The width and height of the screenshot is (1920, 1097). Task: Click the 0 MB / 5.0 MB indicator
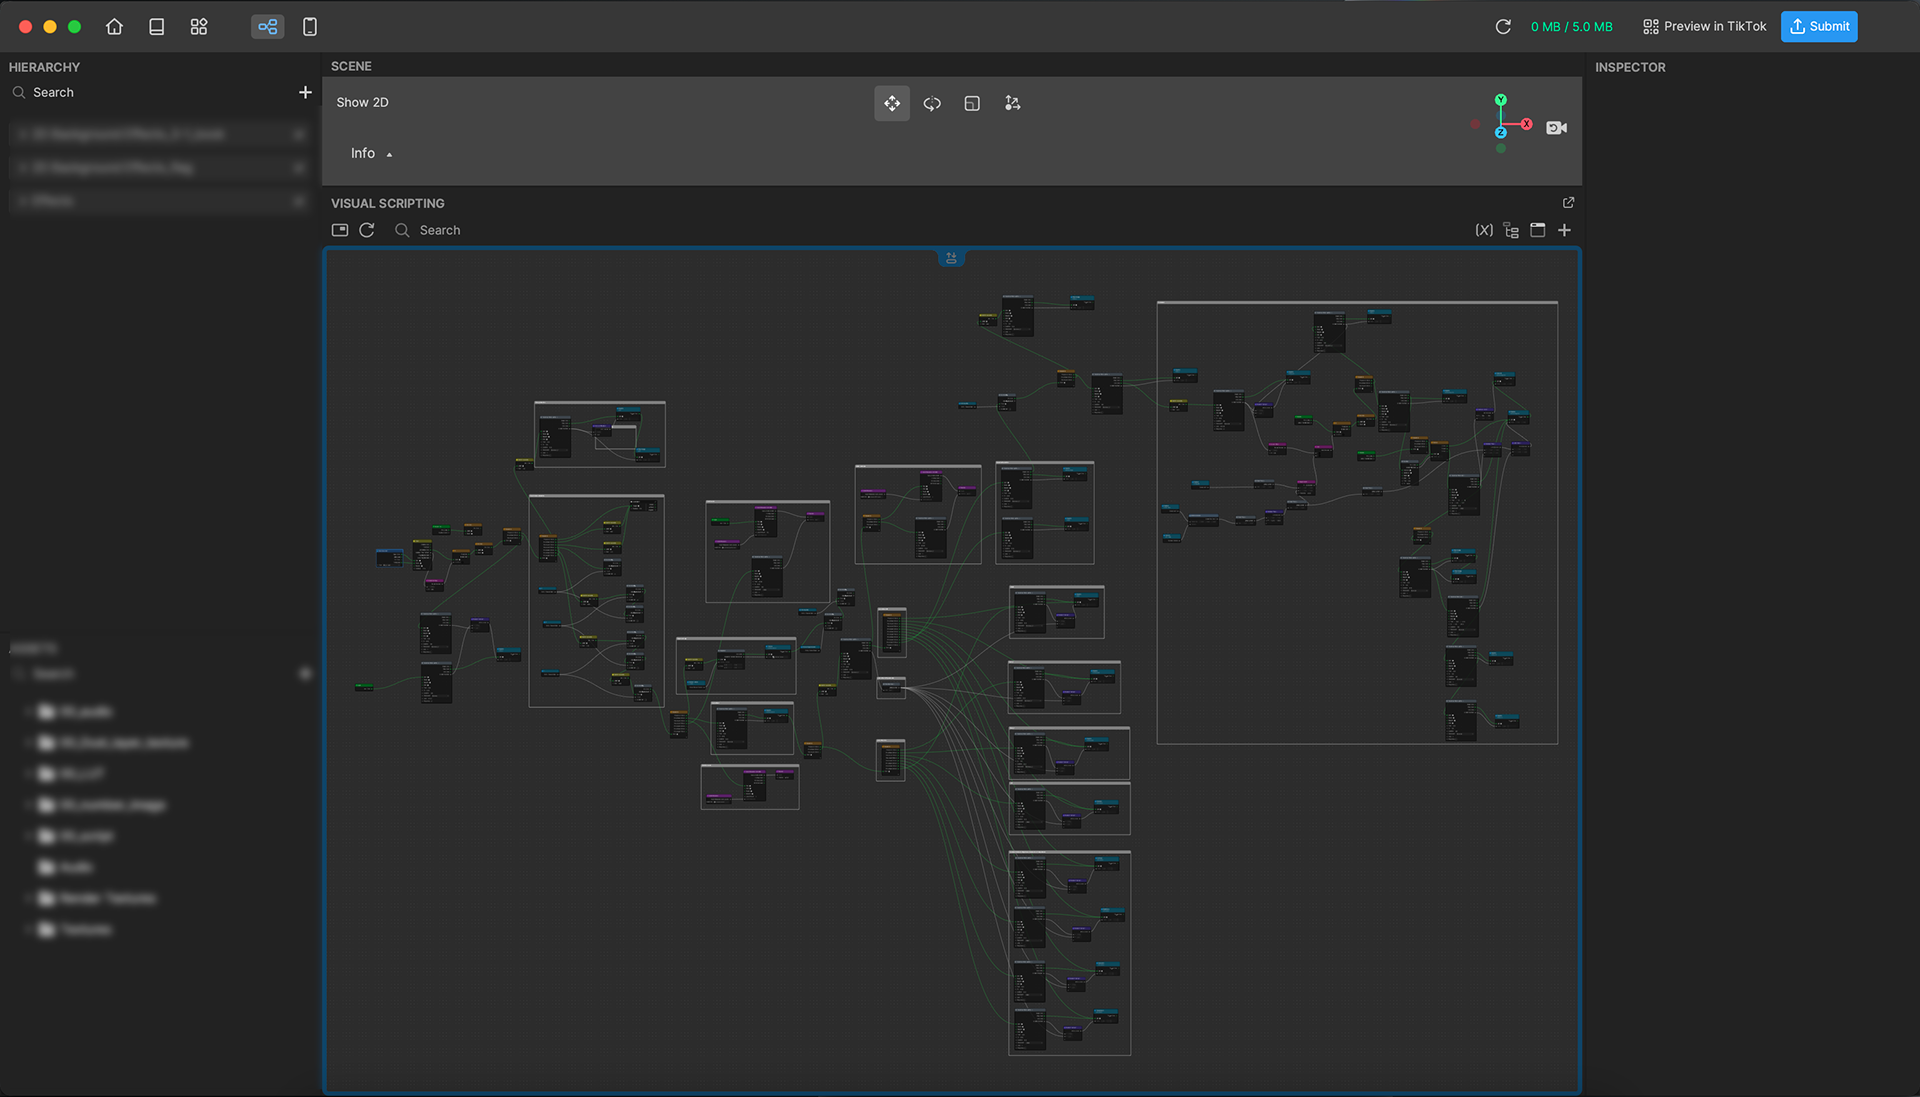click(1571, 27)
